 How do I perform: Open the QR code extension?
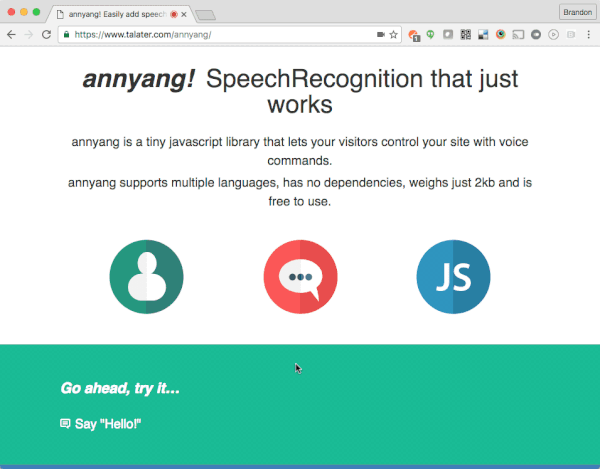465,35
